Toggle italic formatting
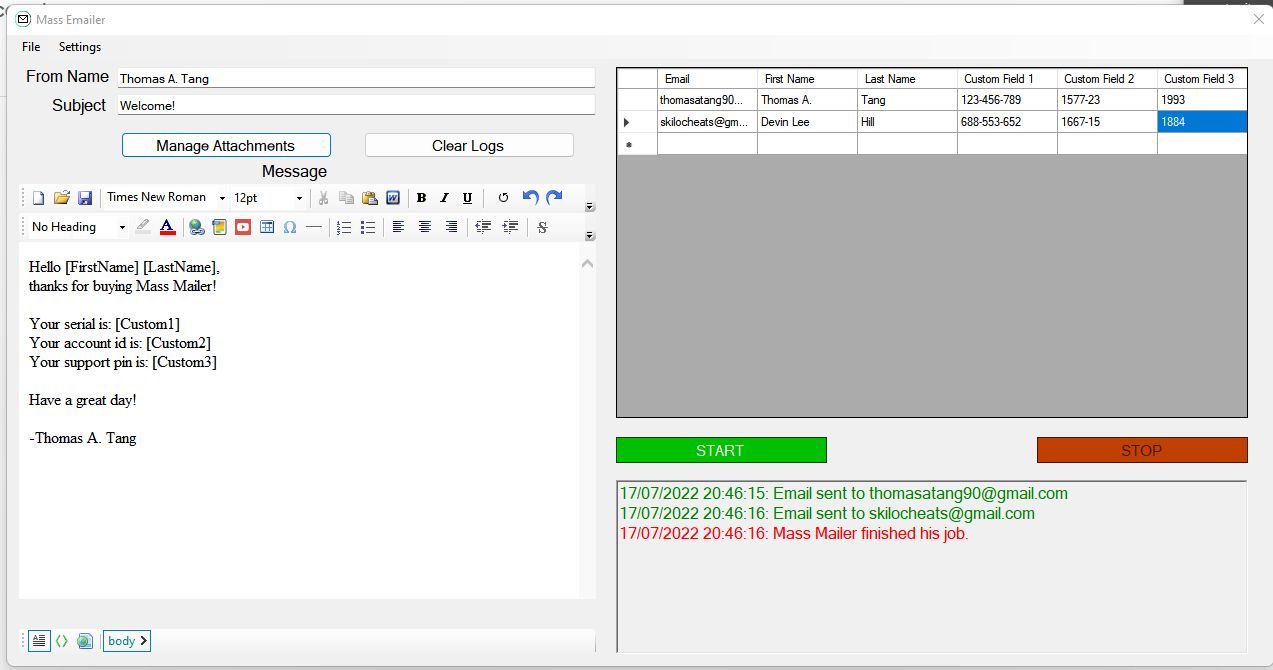The width and height of the screenshot is (1273, 670). click(445, 198)
